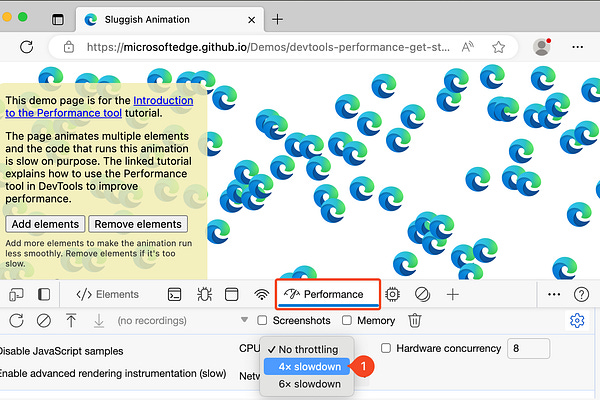Open the Network wifi icon tool
Screen dimensions: 600x400
click(261, 294)
